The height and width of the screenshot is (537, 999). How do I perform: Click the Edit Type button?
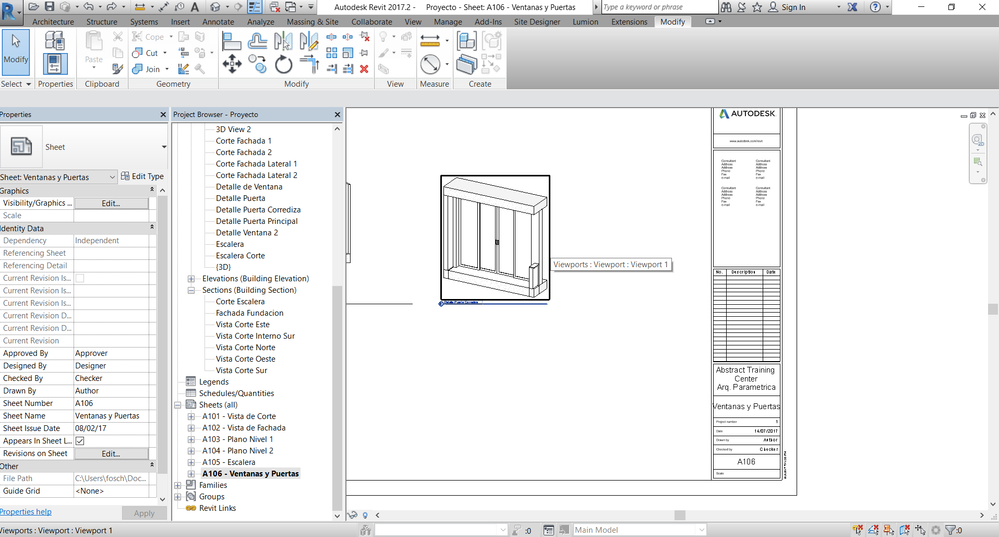[142, 176]
